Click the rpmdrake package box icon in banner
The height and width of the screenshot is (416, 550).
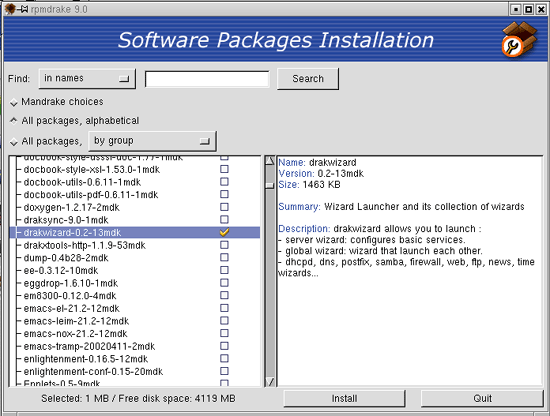click(519, 39)
